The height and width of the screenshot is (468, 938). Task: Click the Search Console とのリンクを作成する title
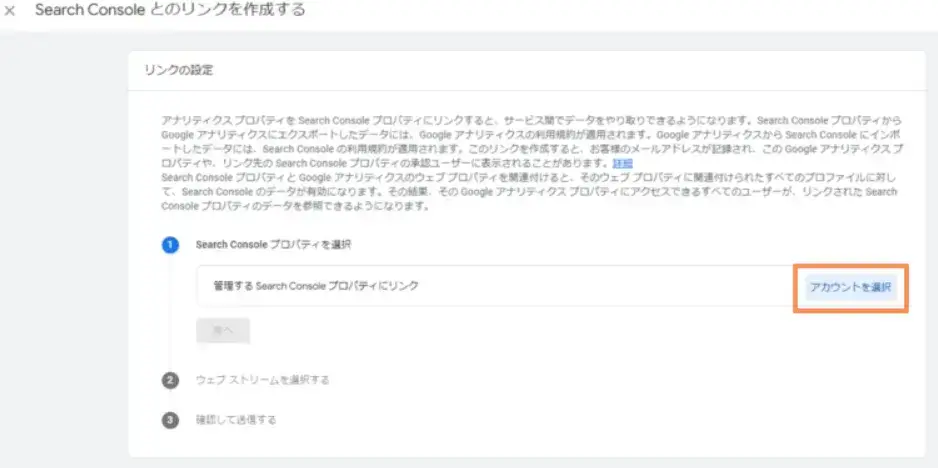(170, 10)
